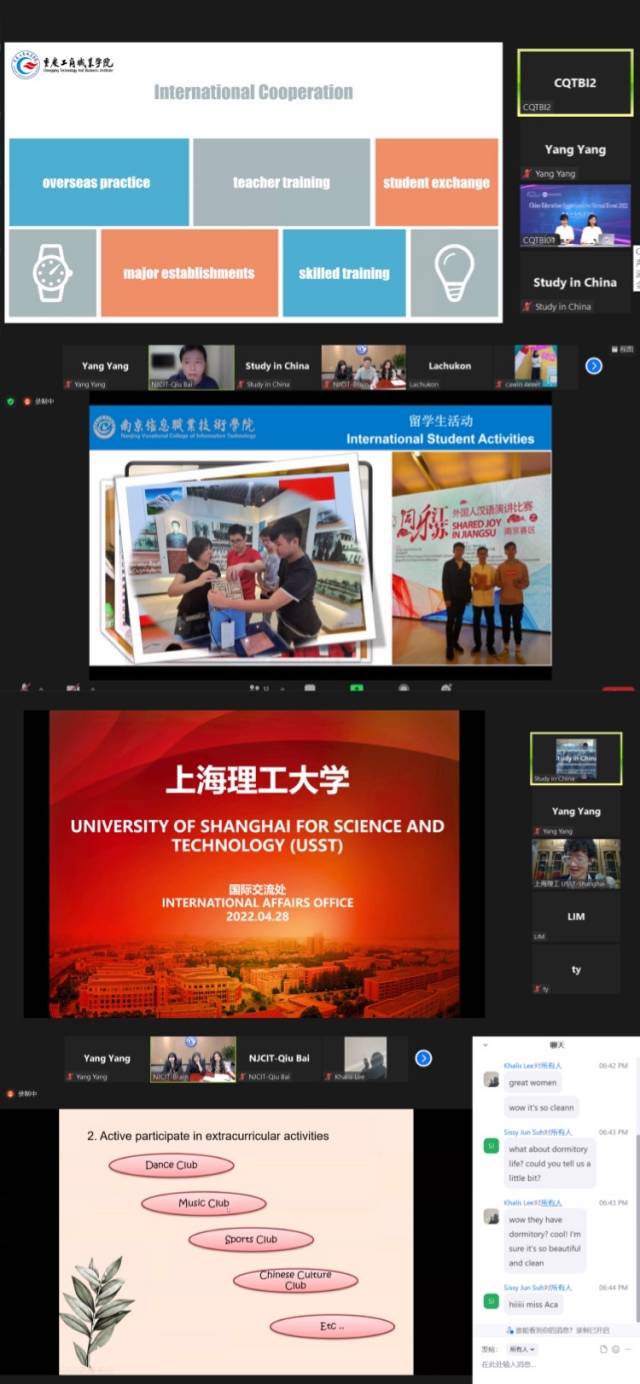Click Khalis Lee's avatar in the chat
Image resolution: width=640 pixels, height=1384 pixels.
click(x=491, y=1079)
